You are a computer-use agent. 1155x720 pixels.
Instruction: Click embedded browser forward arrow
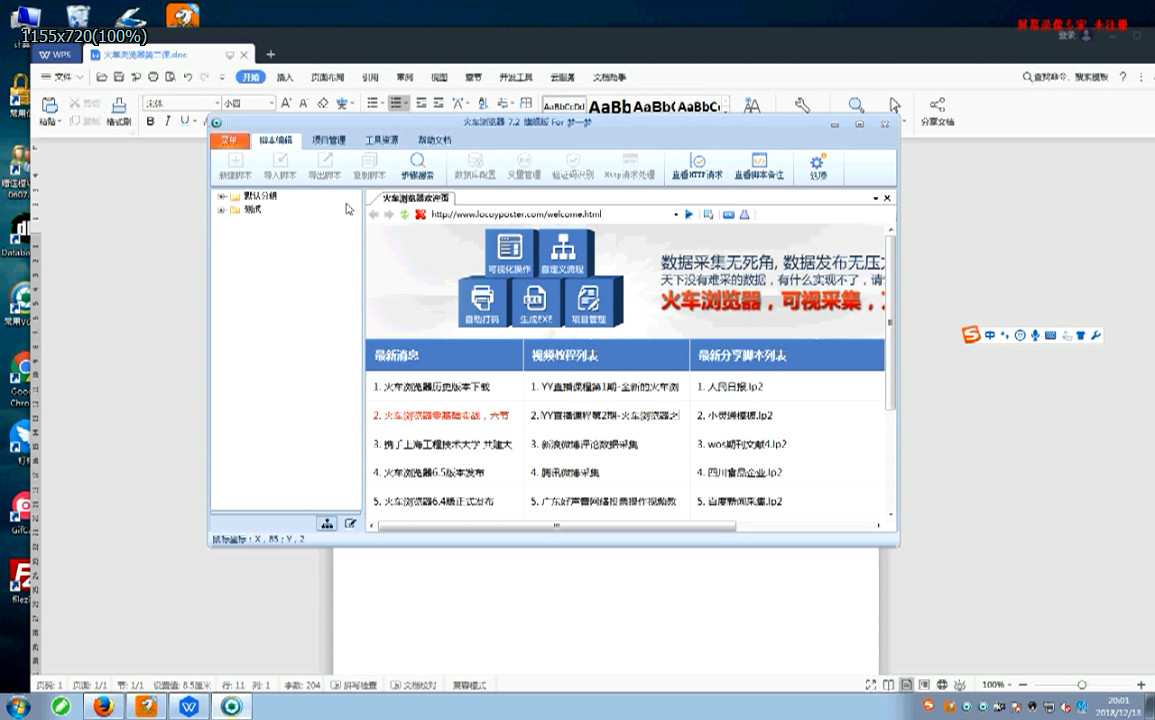[389, 214]
